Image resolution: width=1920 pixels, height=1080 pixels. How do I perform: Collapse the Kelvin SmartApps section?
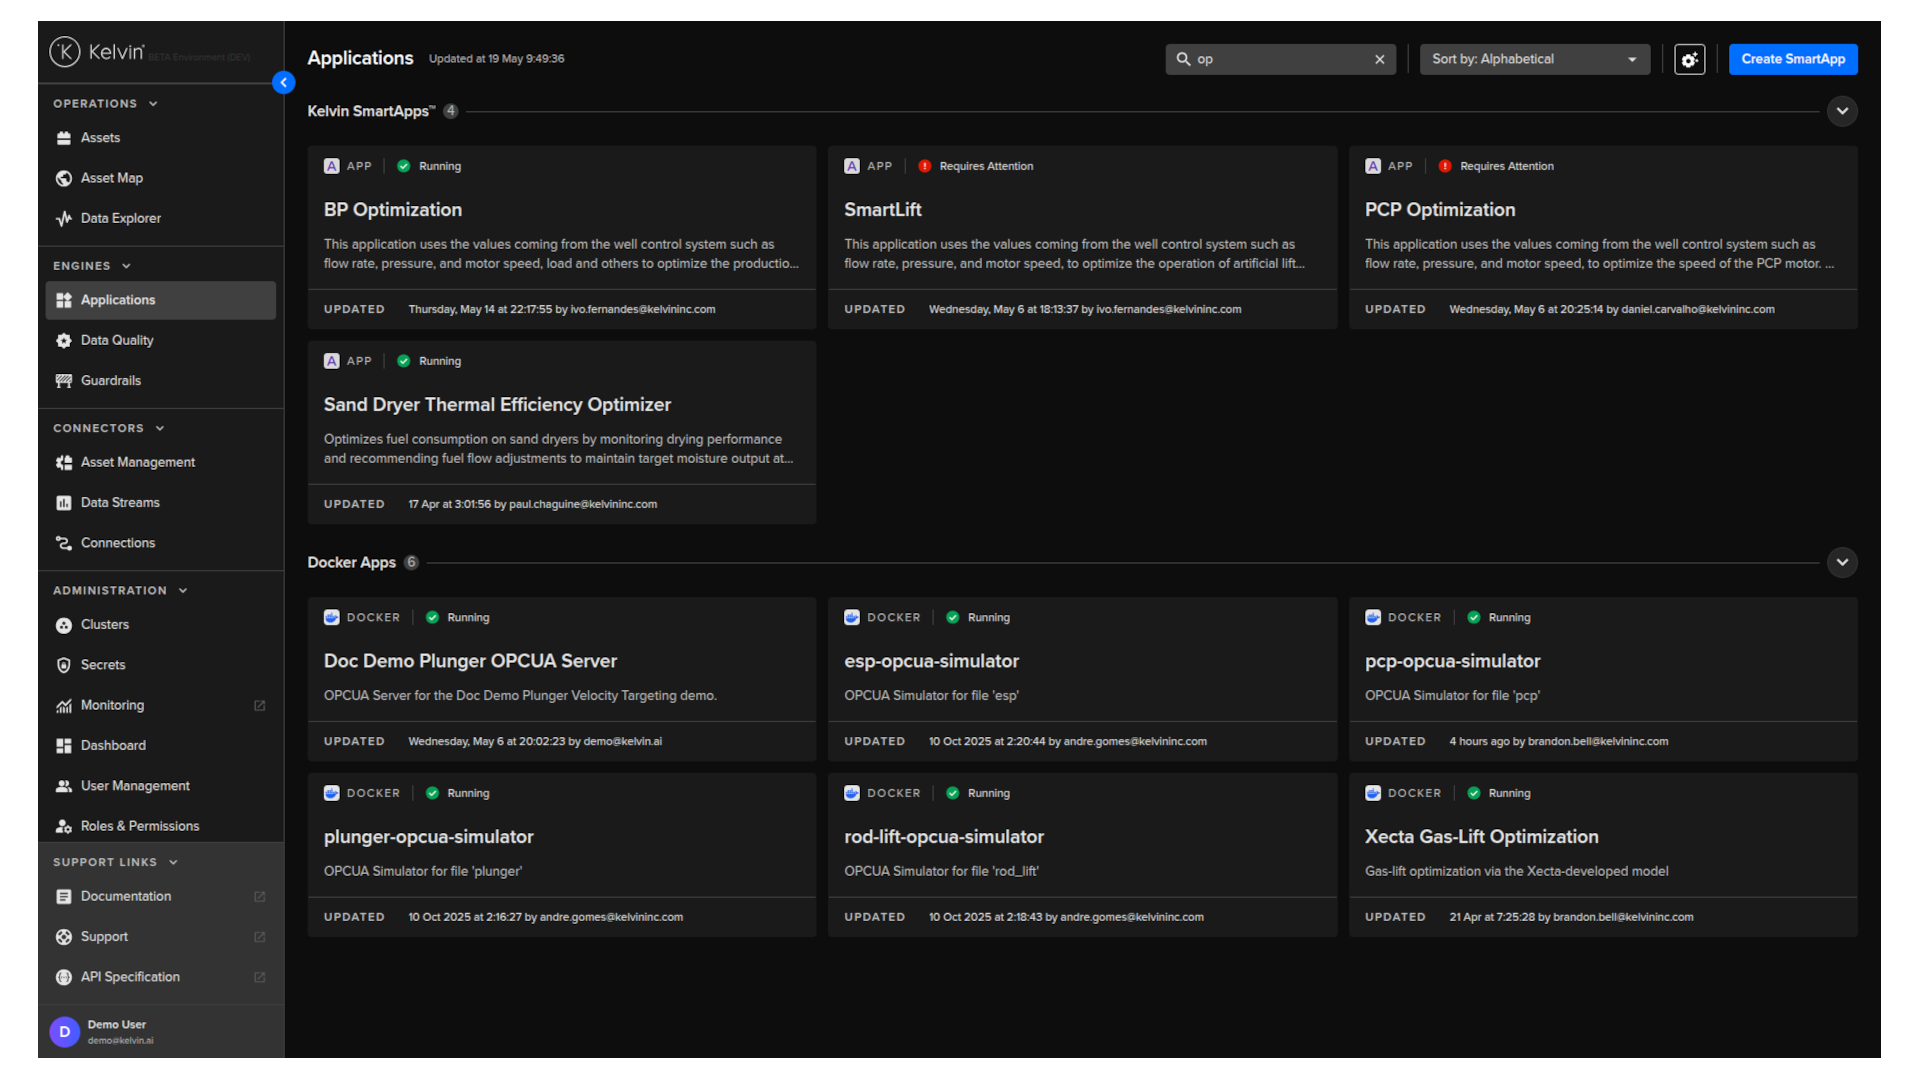(1842, 111)
